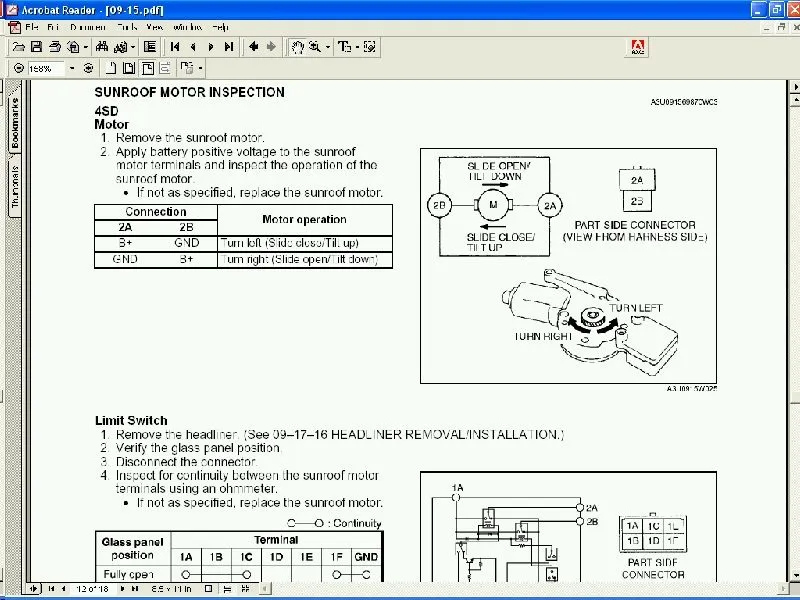Enable Single Page layout in status bar
The height and width of the screenshot is (600, 800).
[208, 588]
